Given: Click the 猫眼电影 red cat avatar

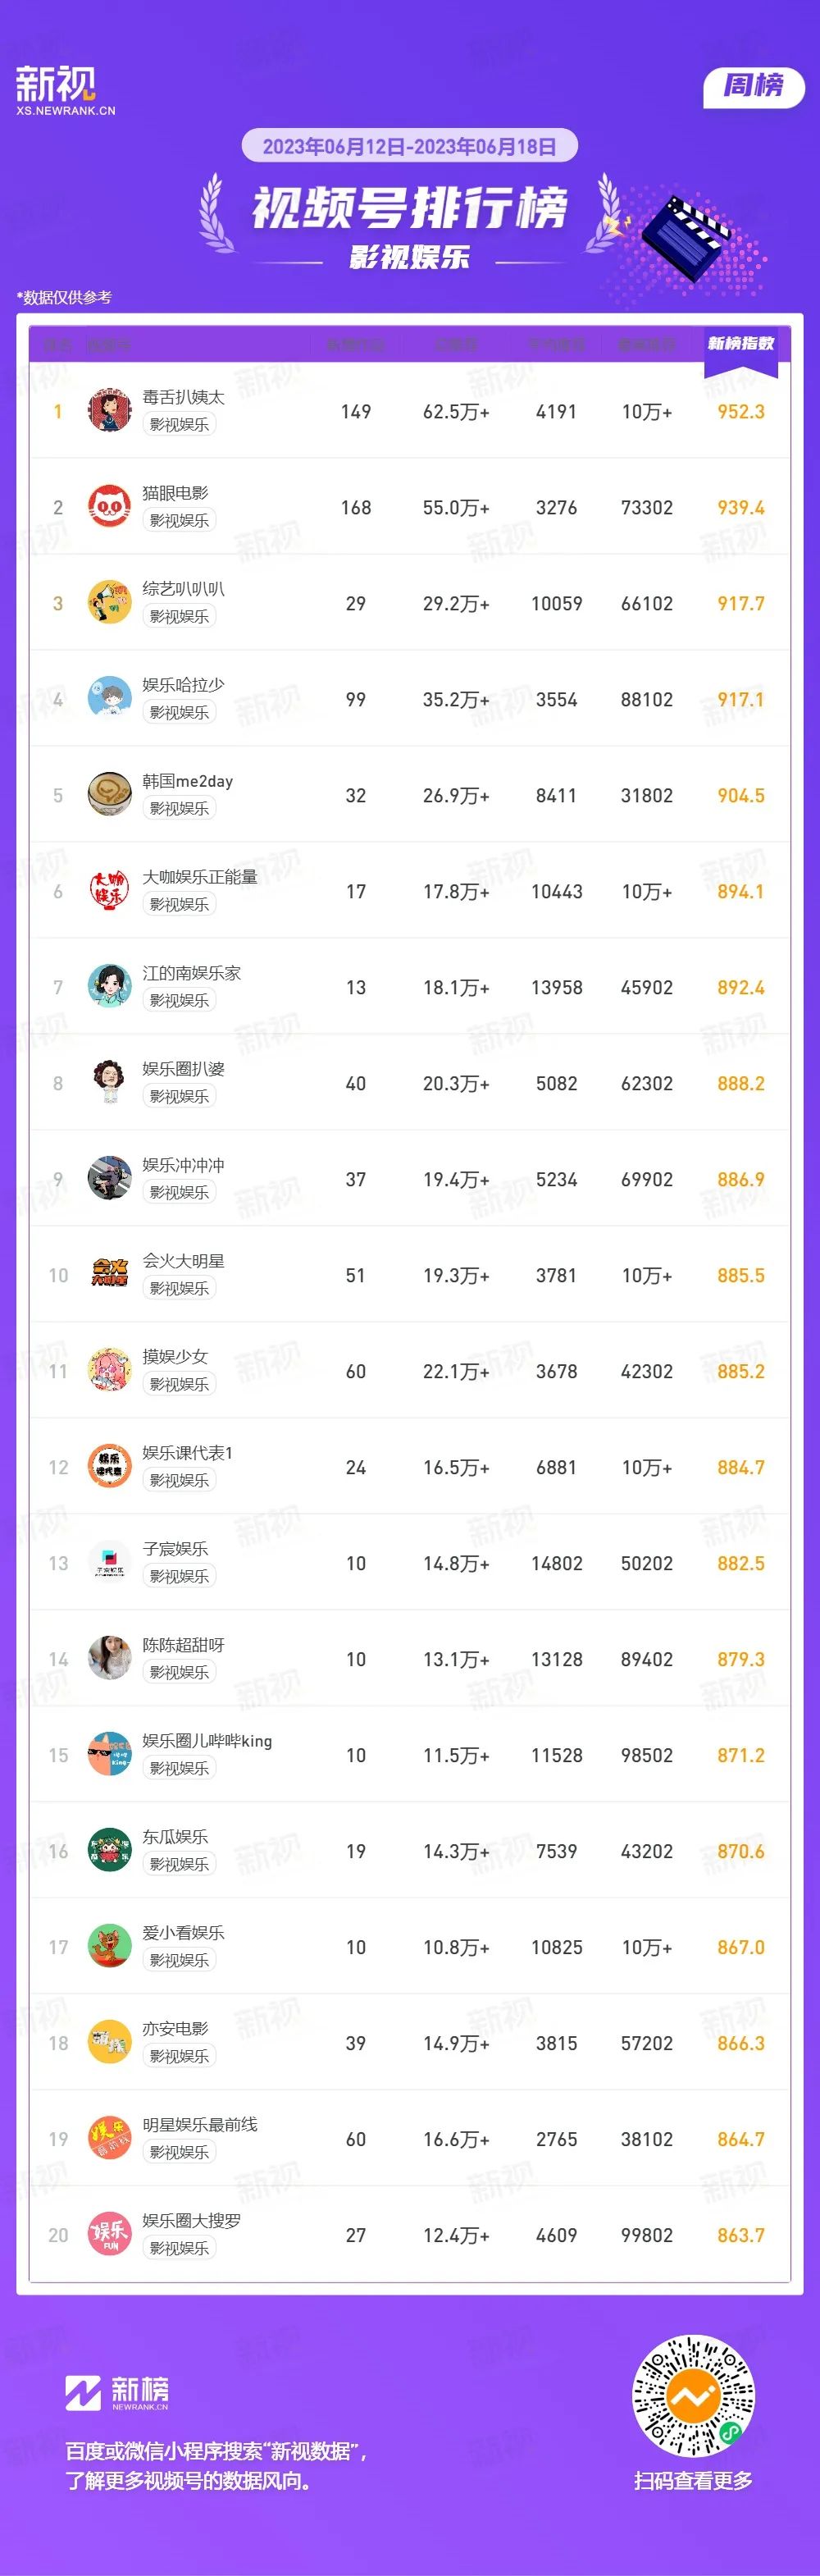Looking at the screenshot, I should tap(109, 507).
